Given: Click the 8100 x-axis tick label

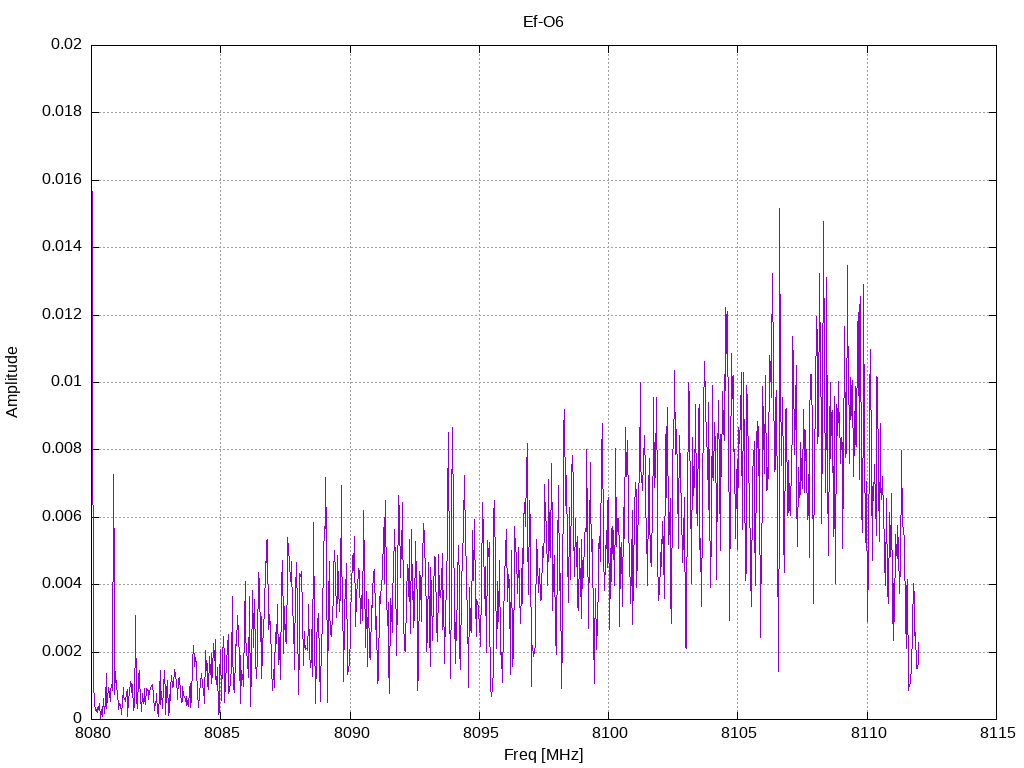Looking at the screenshot, I should pos(609,733).
